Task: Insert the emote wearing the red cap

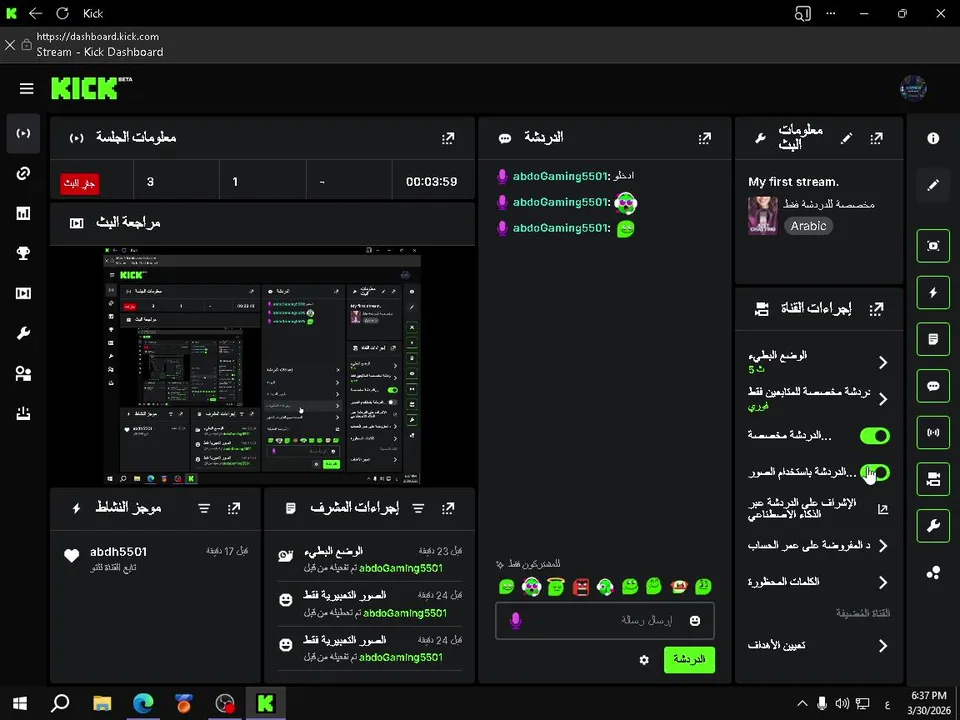Action: (678, 587)
